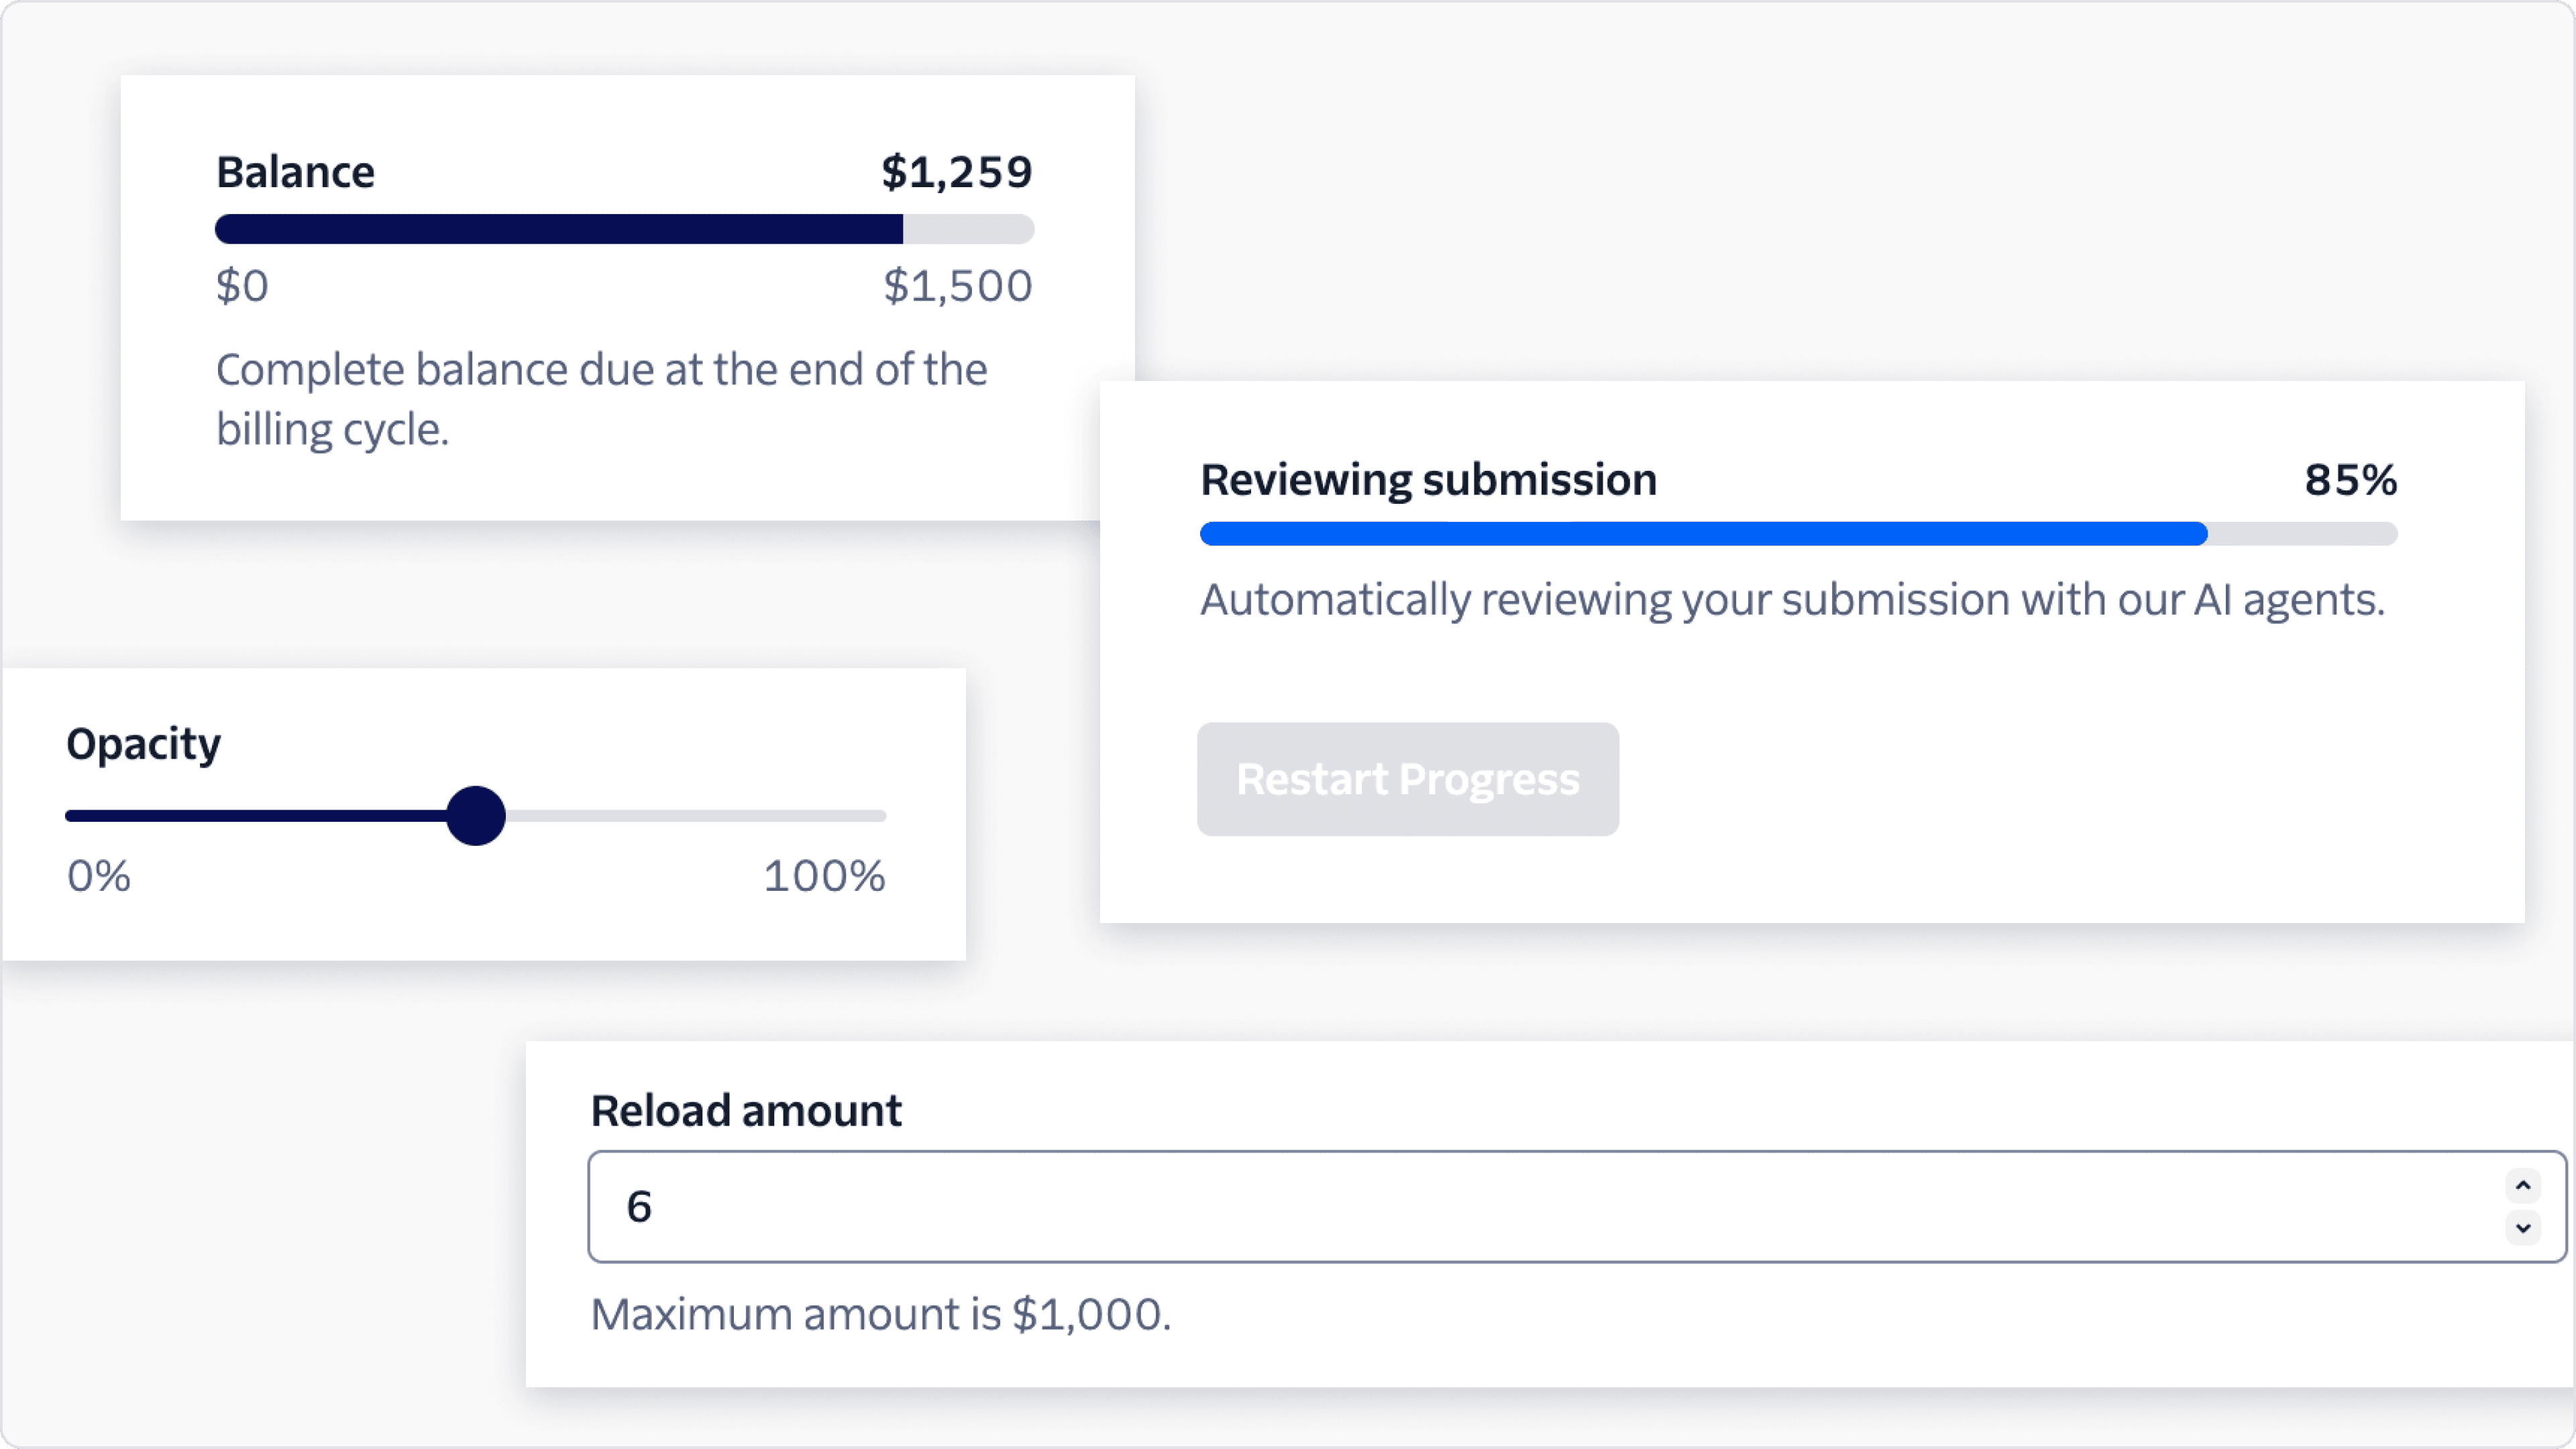Screen dimensions: 2576x1449
Task: Click the 85% progress label
Action: [2348, 480]
